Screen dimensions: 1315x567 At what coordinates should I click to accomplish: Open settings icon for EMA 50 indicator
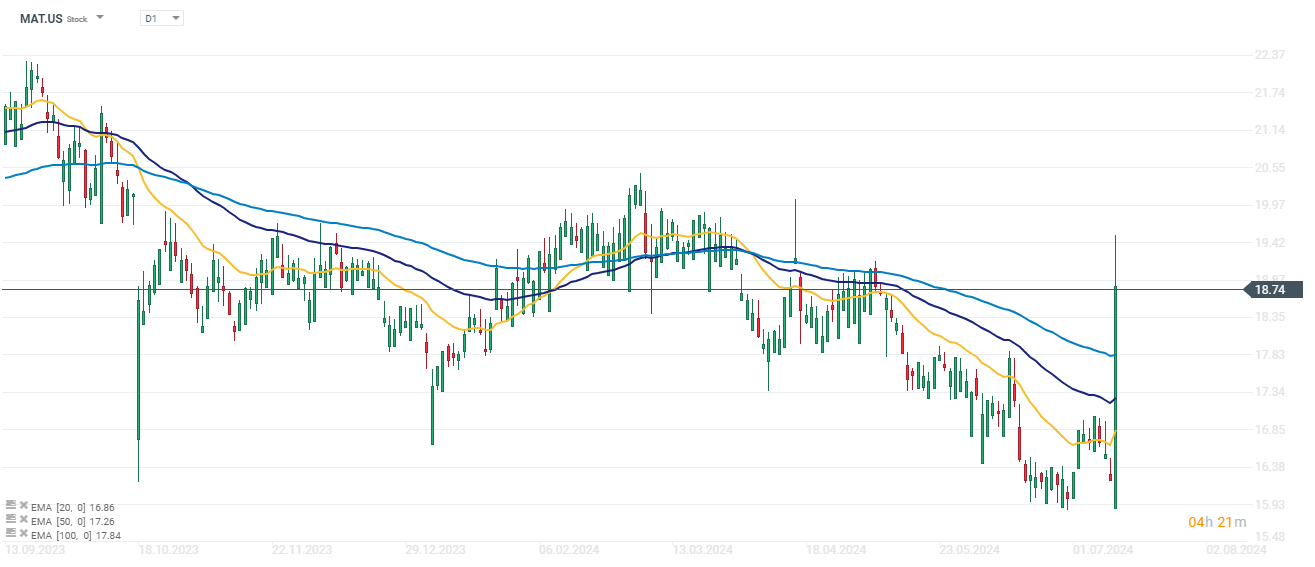coord(11,521)
